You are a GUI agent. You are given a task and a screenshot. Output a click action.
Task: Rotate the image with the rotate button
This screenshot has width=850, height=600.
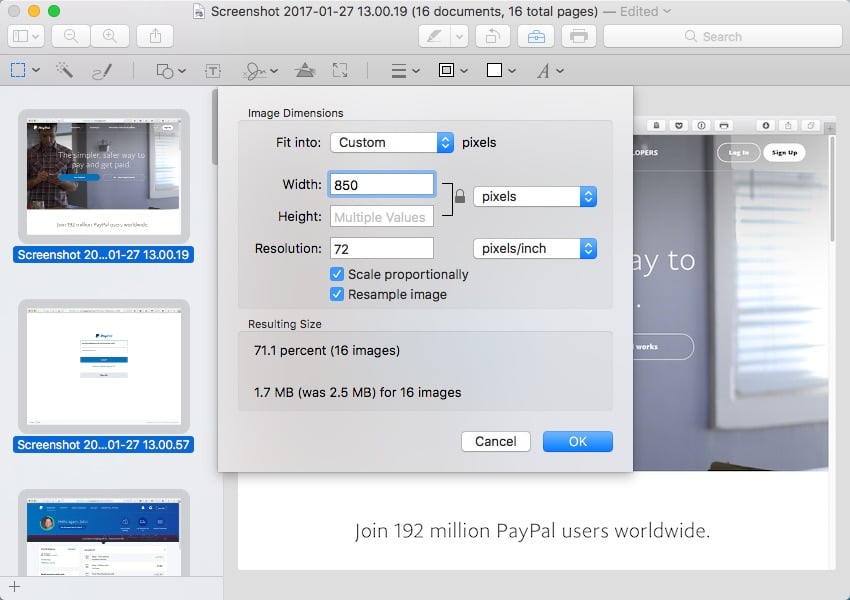tap(492, 36)
